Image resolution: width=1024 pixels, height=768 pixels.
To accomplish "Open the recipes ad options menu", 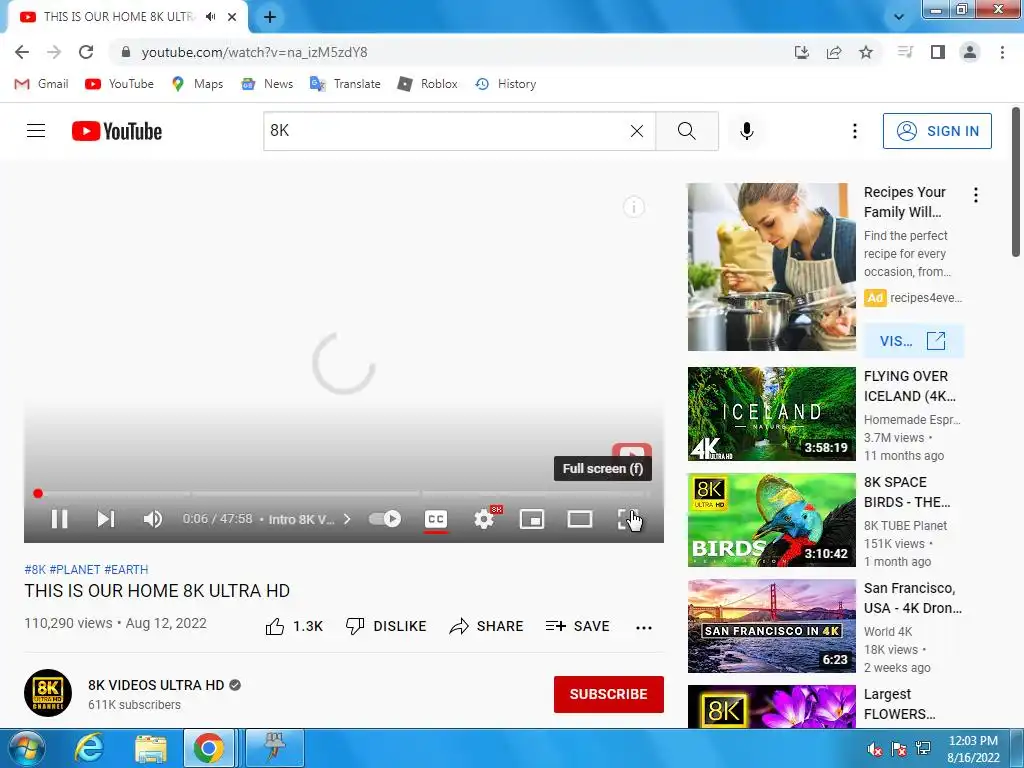I will [x=976, y=195].
